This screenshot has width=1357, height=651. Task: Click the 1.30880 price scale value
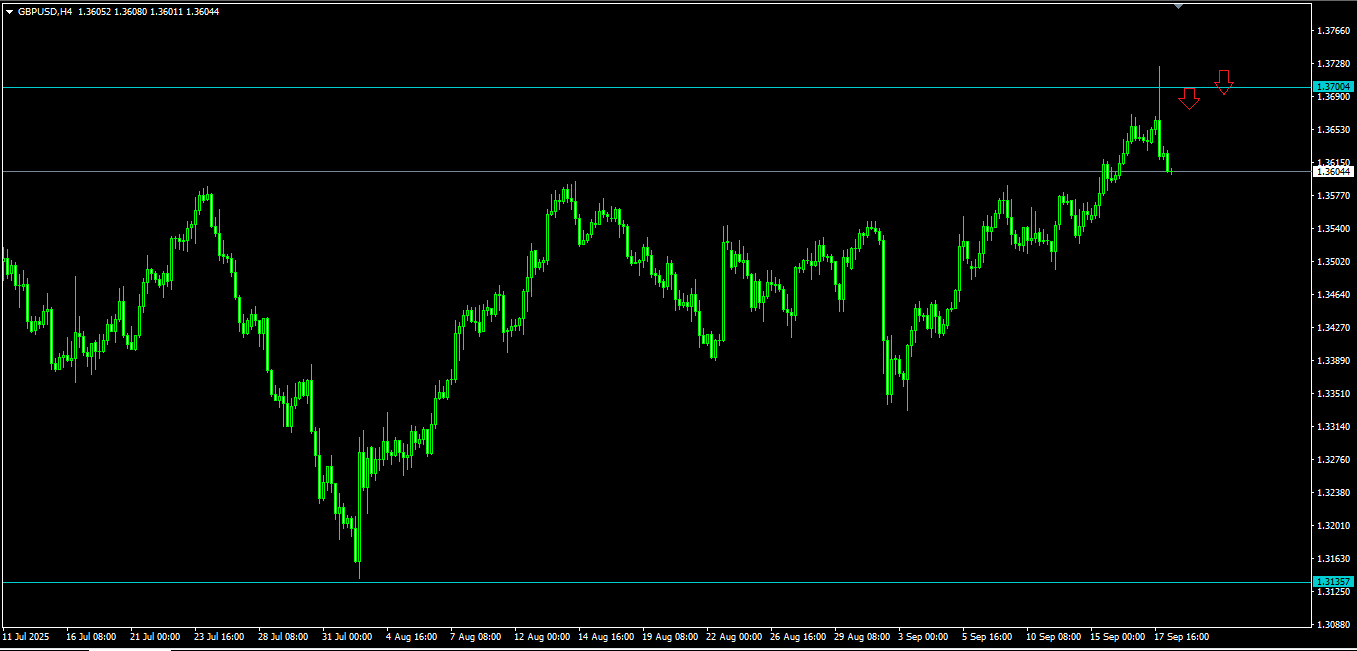(1335, 625)
